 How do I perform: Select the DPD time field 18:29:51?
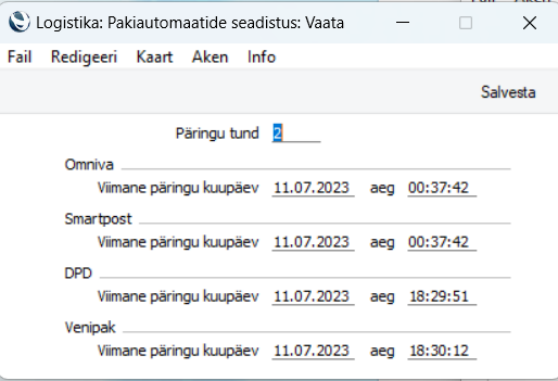pos(442,297)
